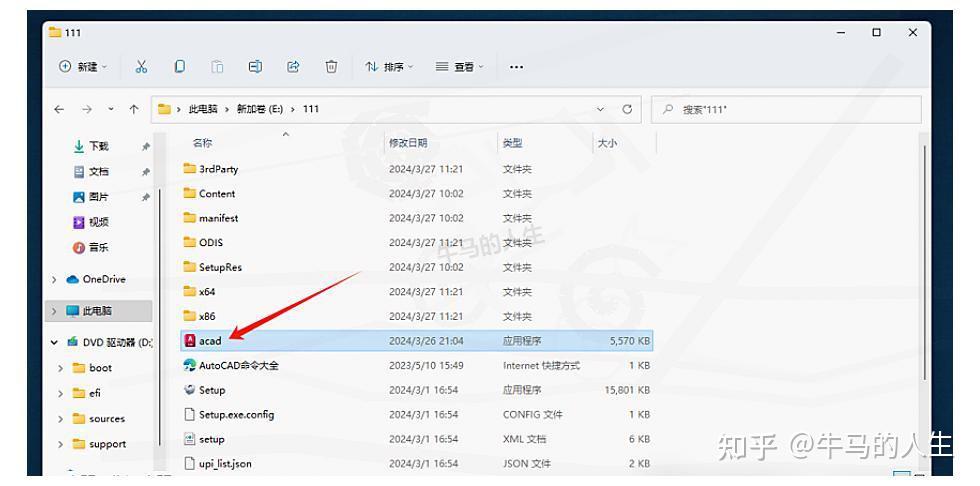
Task: Click the 5,570 KB size cell
Action: 630,341
